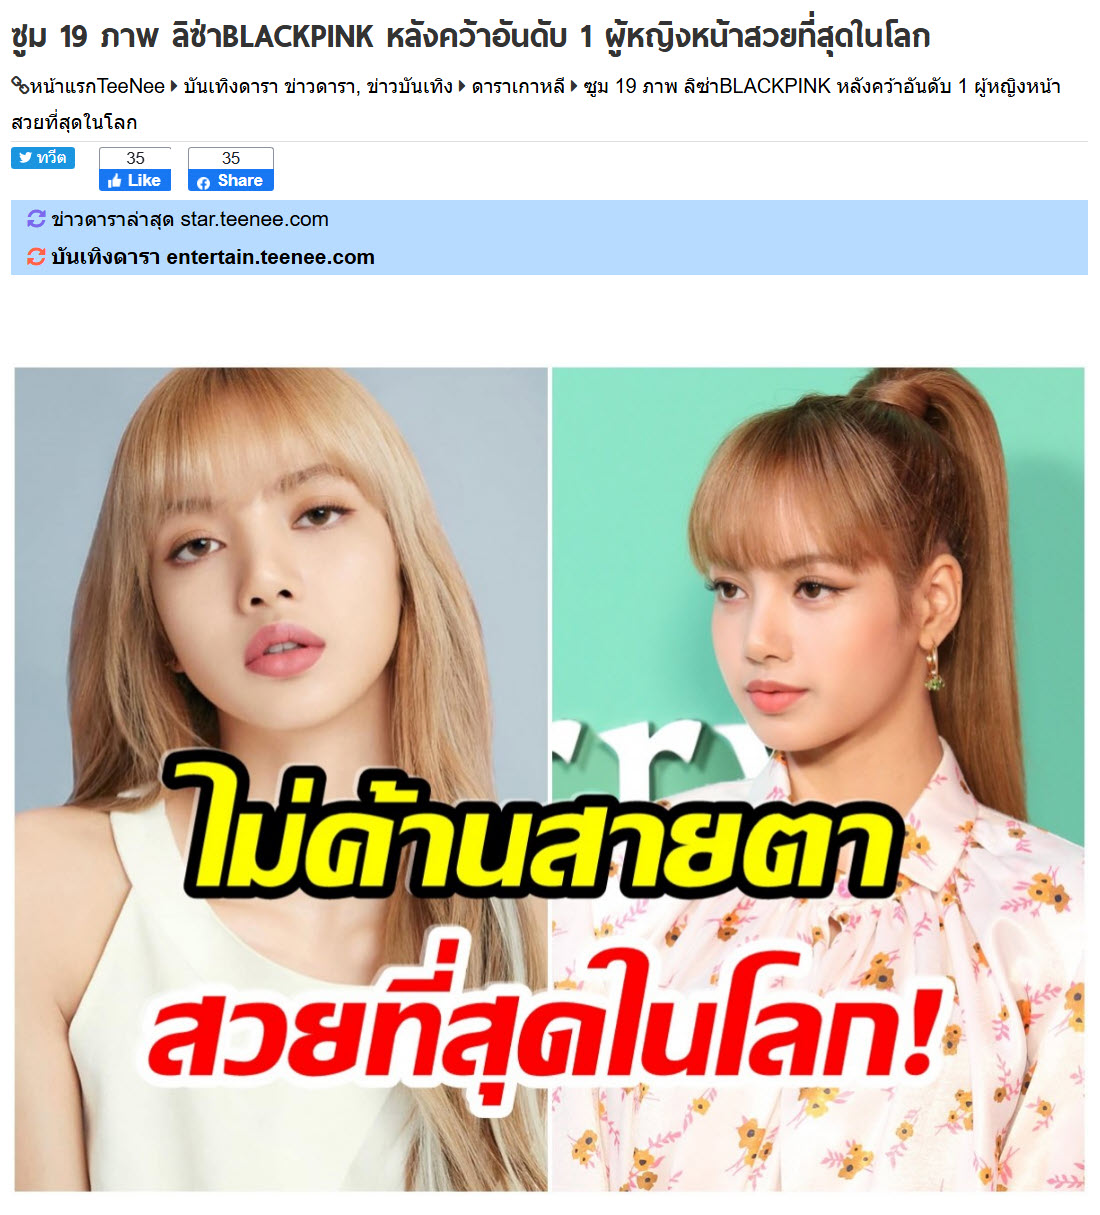The image size is (1100, 1215).
Task: Go to the ดาราเกาหลี category link
Action: (518, 87)
